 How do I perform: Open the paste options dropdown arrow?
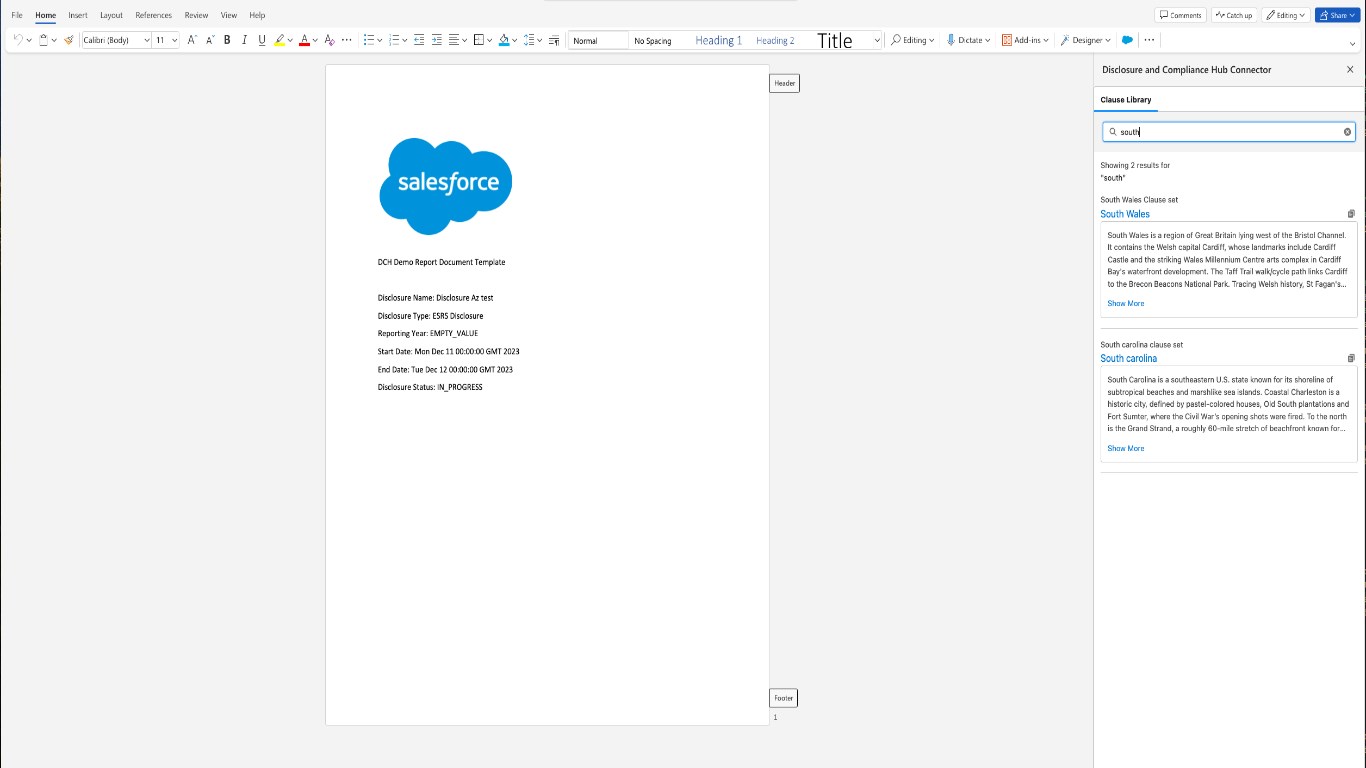(55, 40)
